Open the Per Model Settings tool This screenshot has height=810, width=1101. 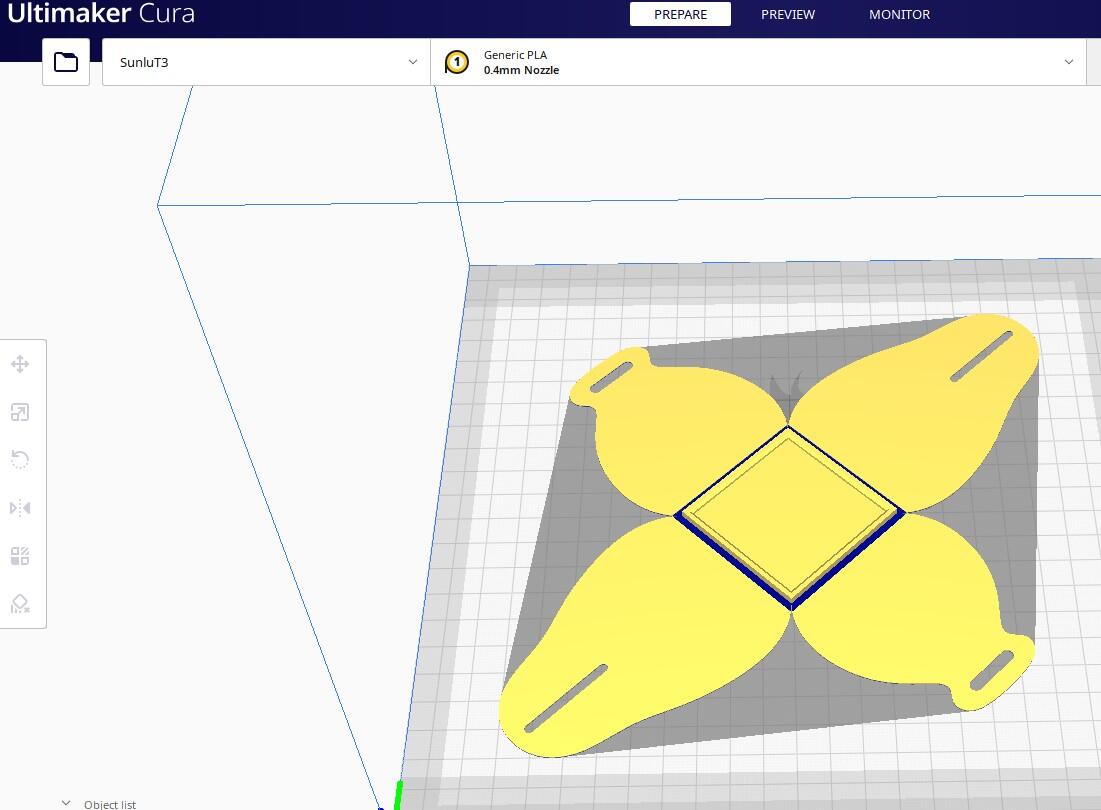click(20, 556)
